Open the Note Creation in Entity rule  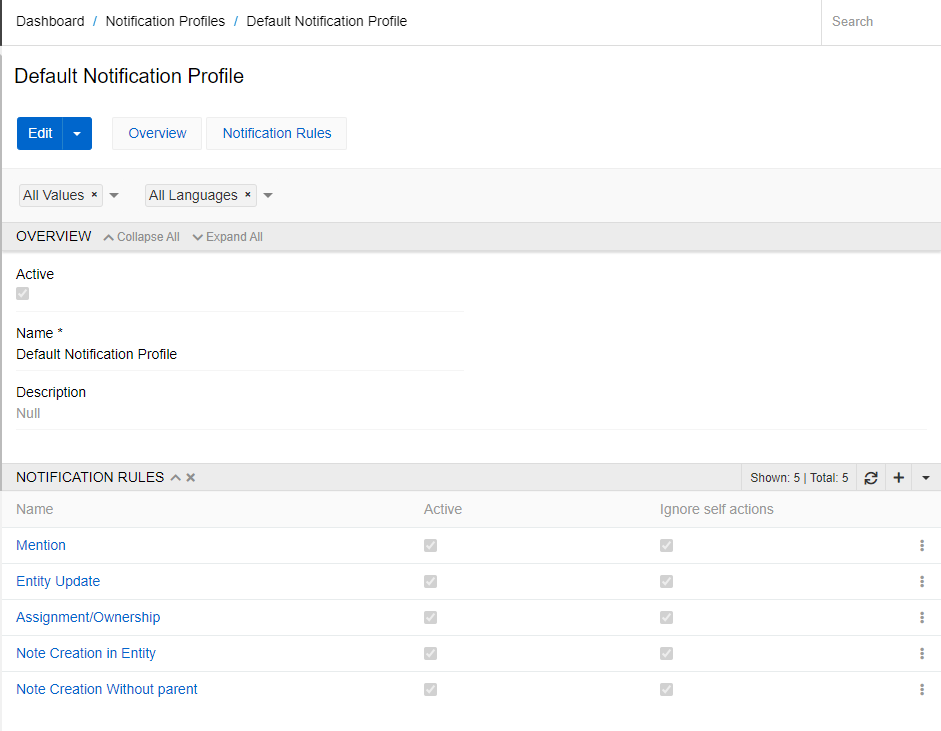tap(85, 653)
